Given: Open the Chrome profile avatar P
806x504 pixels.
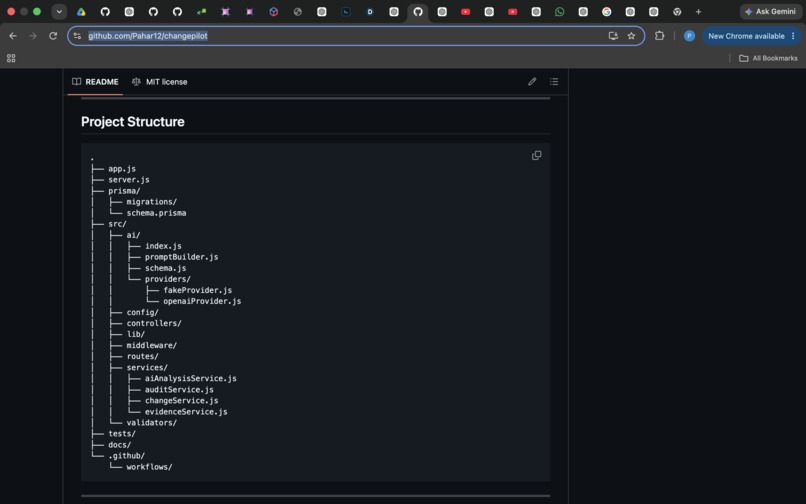Looking at the screenshot, I should point(689,36).
